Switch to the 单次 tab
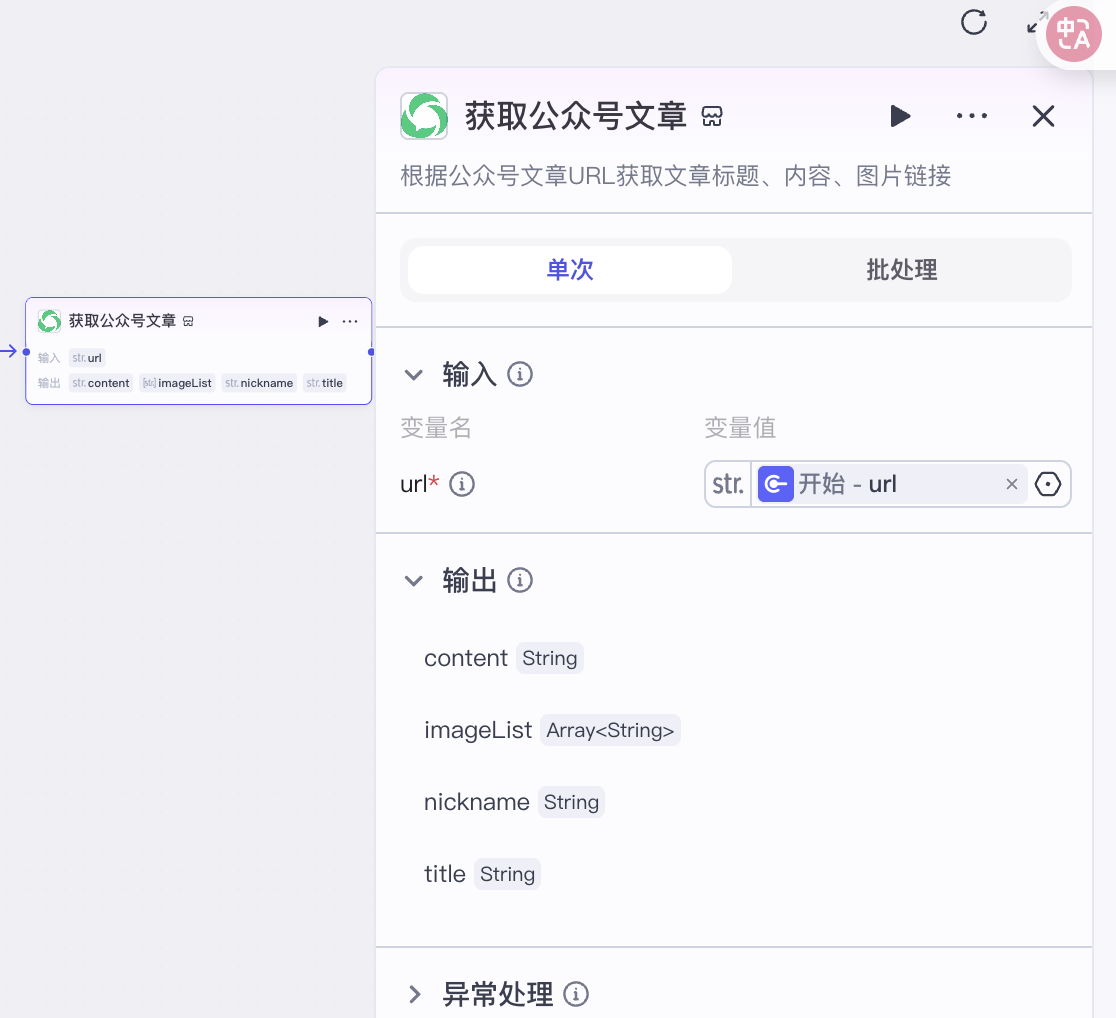The width and height of the screenshot is (1116, 1018). point(569,270)
